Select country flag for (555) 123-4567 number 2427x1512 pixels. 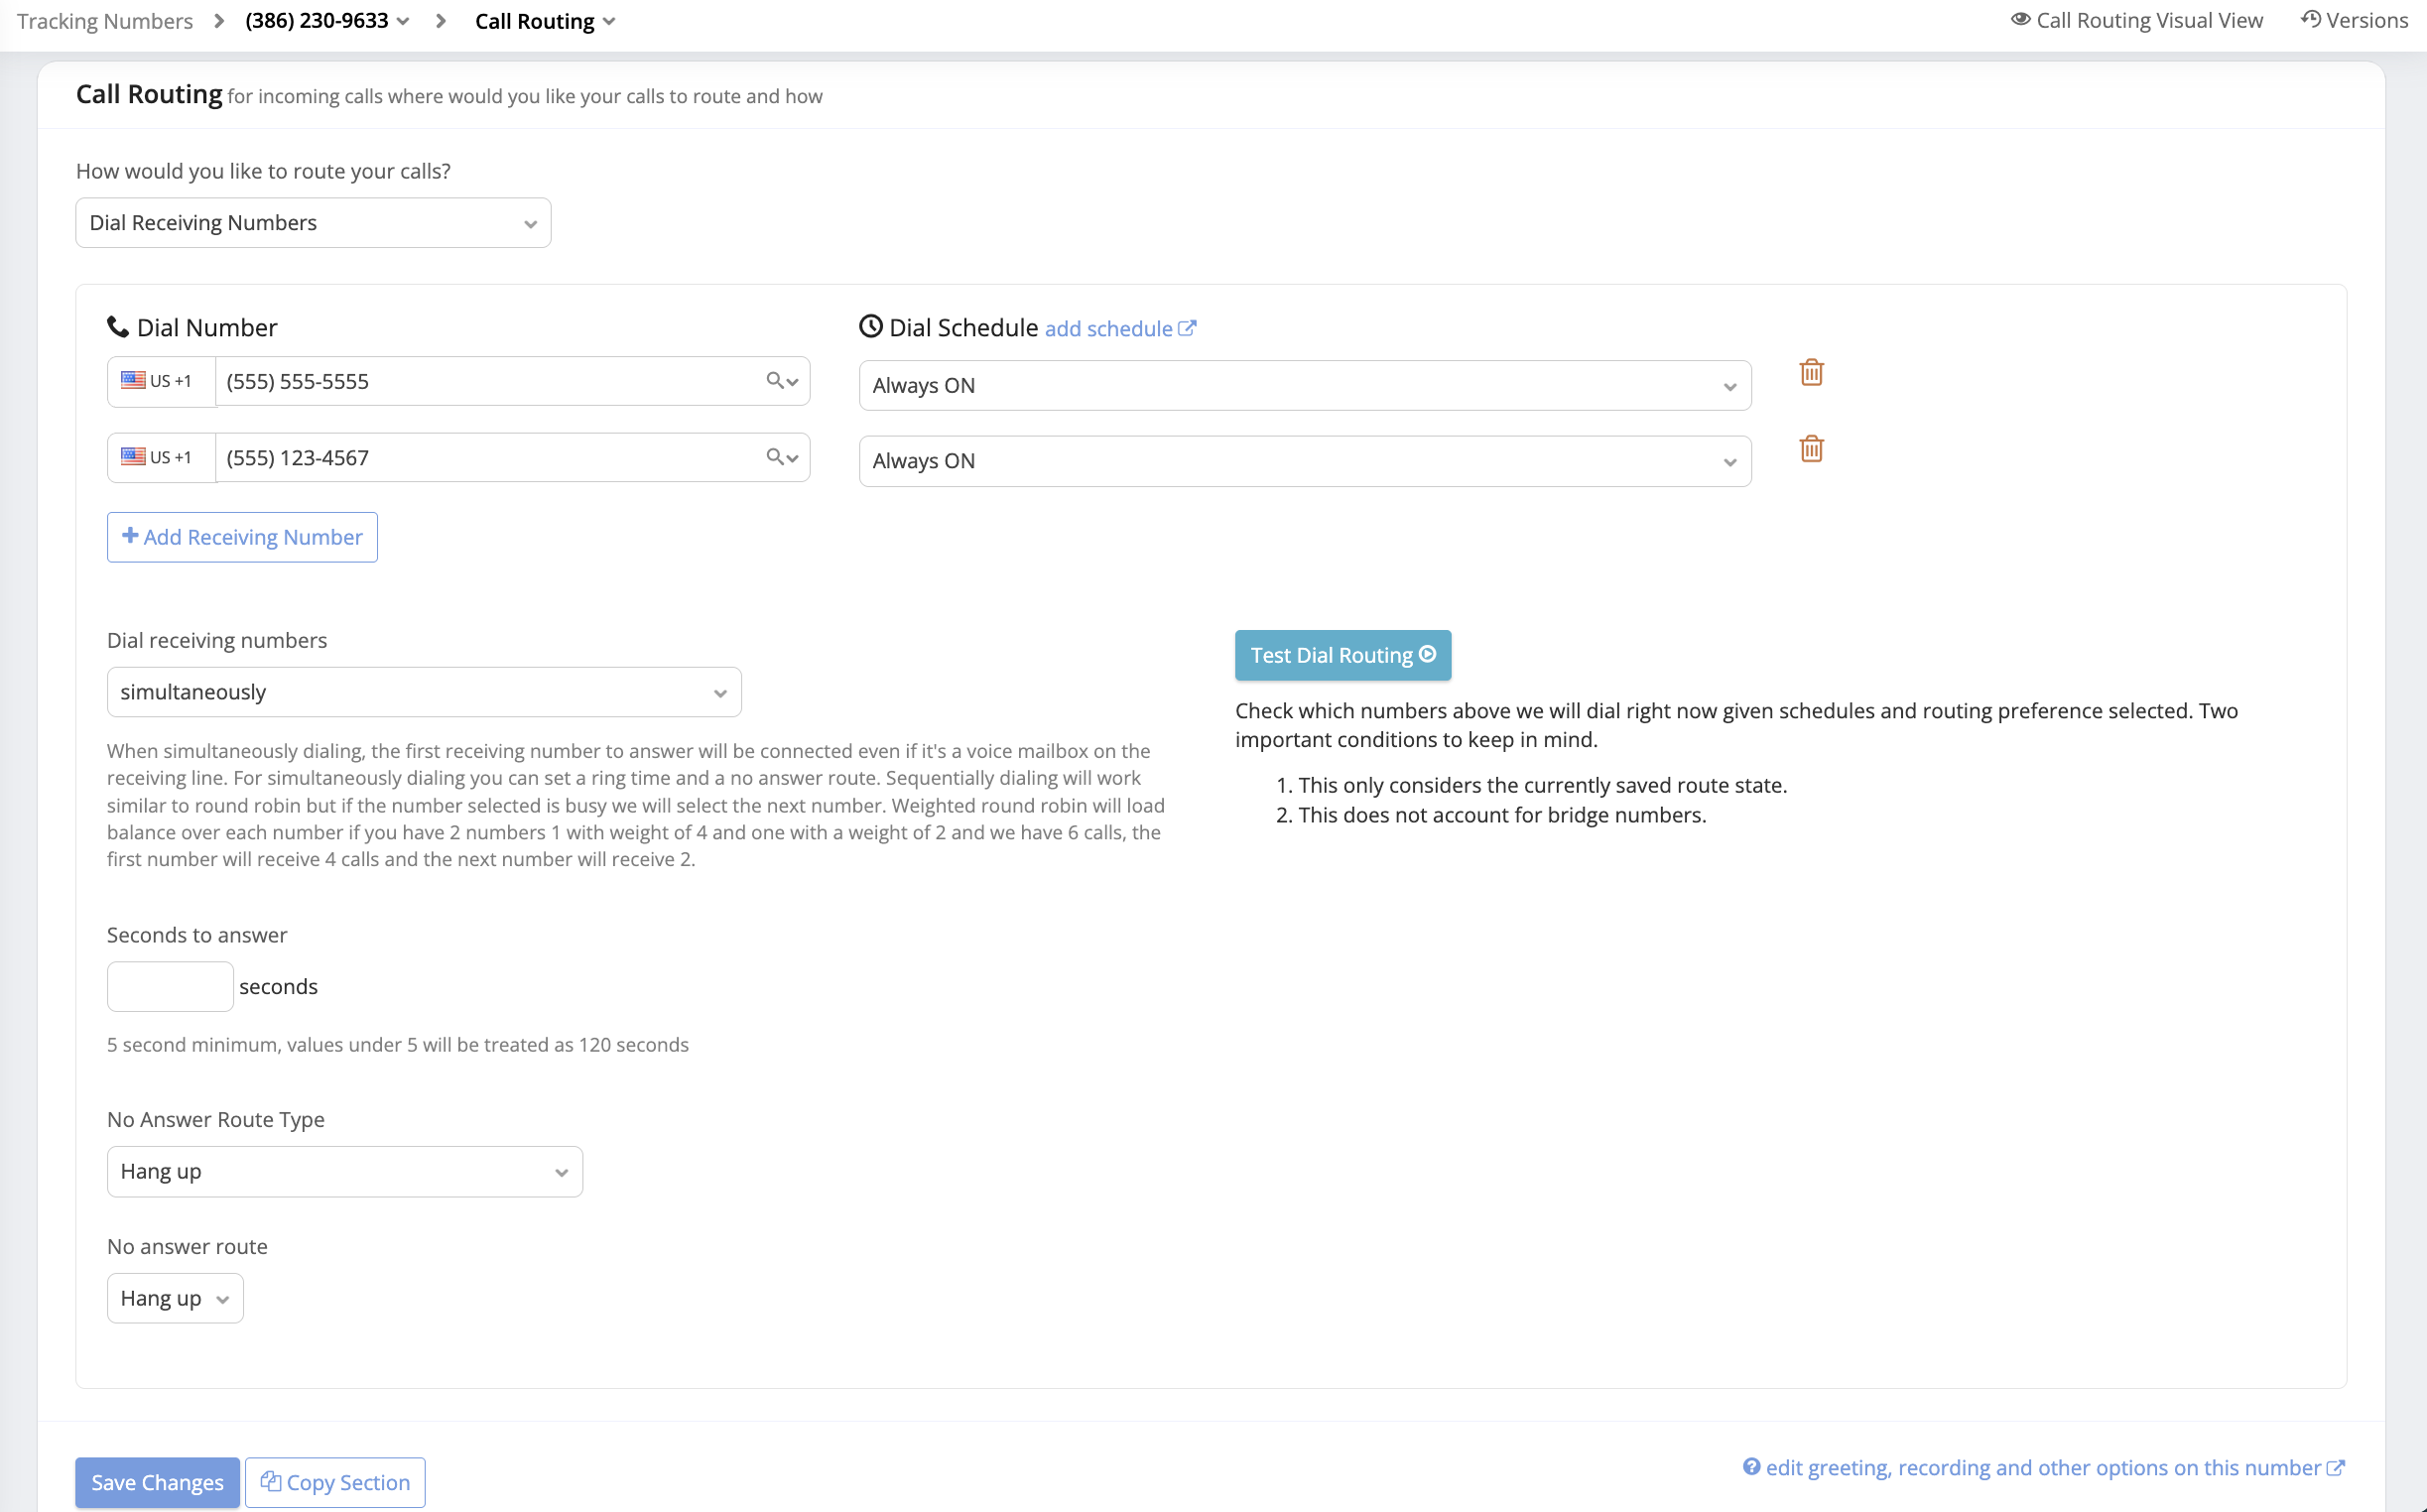pyautogui.click(x=161, y=457)
